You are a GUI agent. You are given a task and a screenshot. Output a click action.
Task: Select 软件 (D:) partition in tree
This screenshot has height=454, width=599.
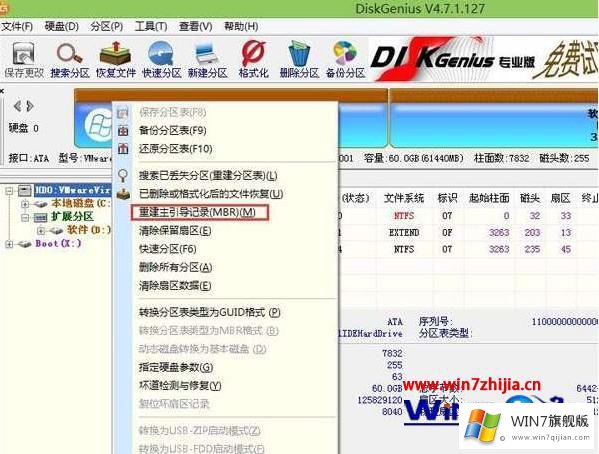pos(89,230)
